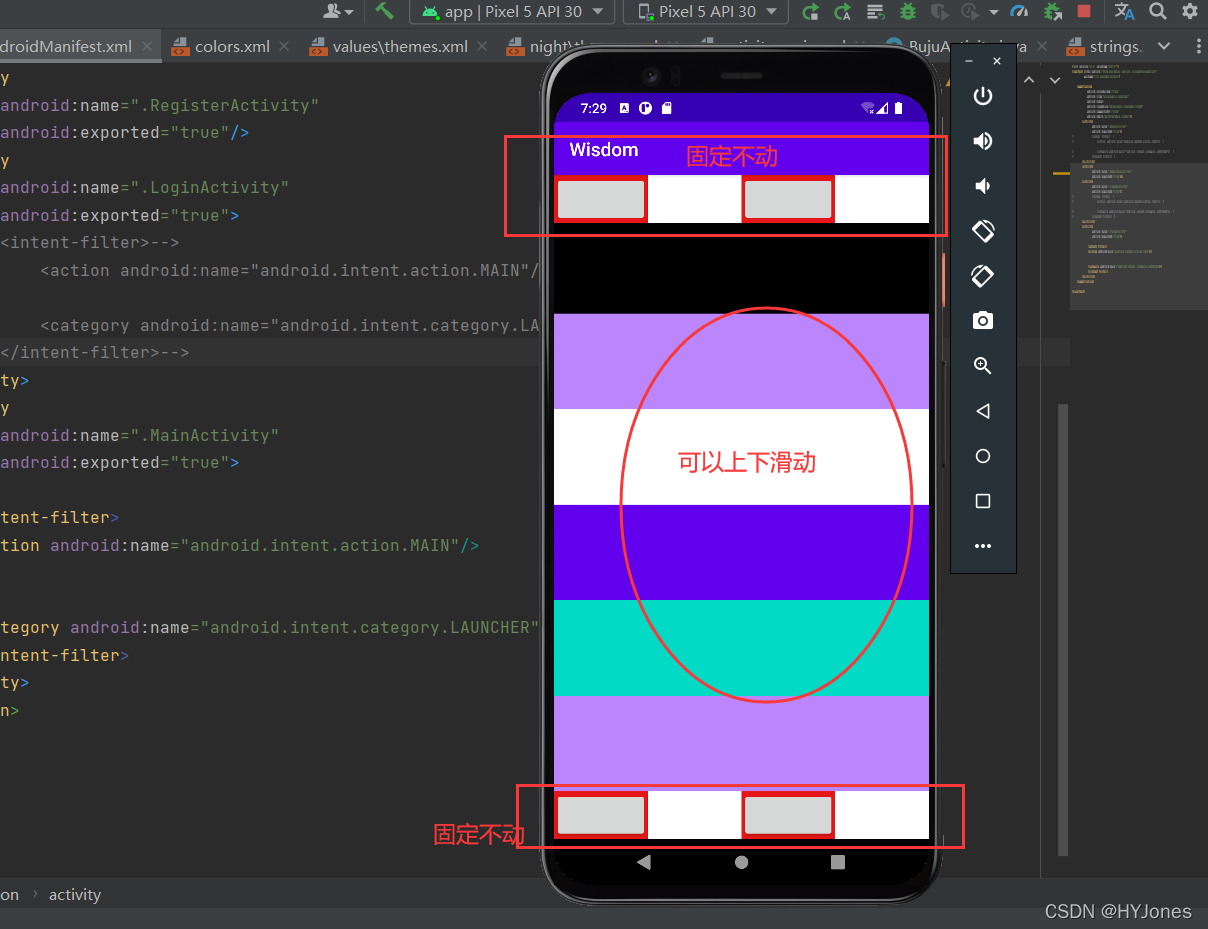Click the Search Everywhere magnifier icon

[1158, 12]
